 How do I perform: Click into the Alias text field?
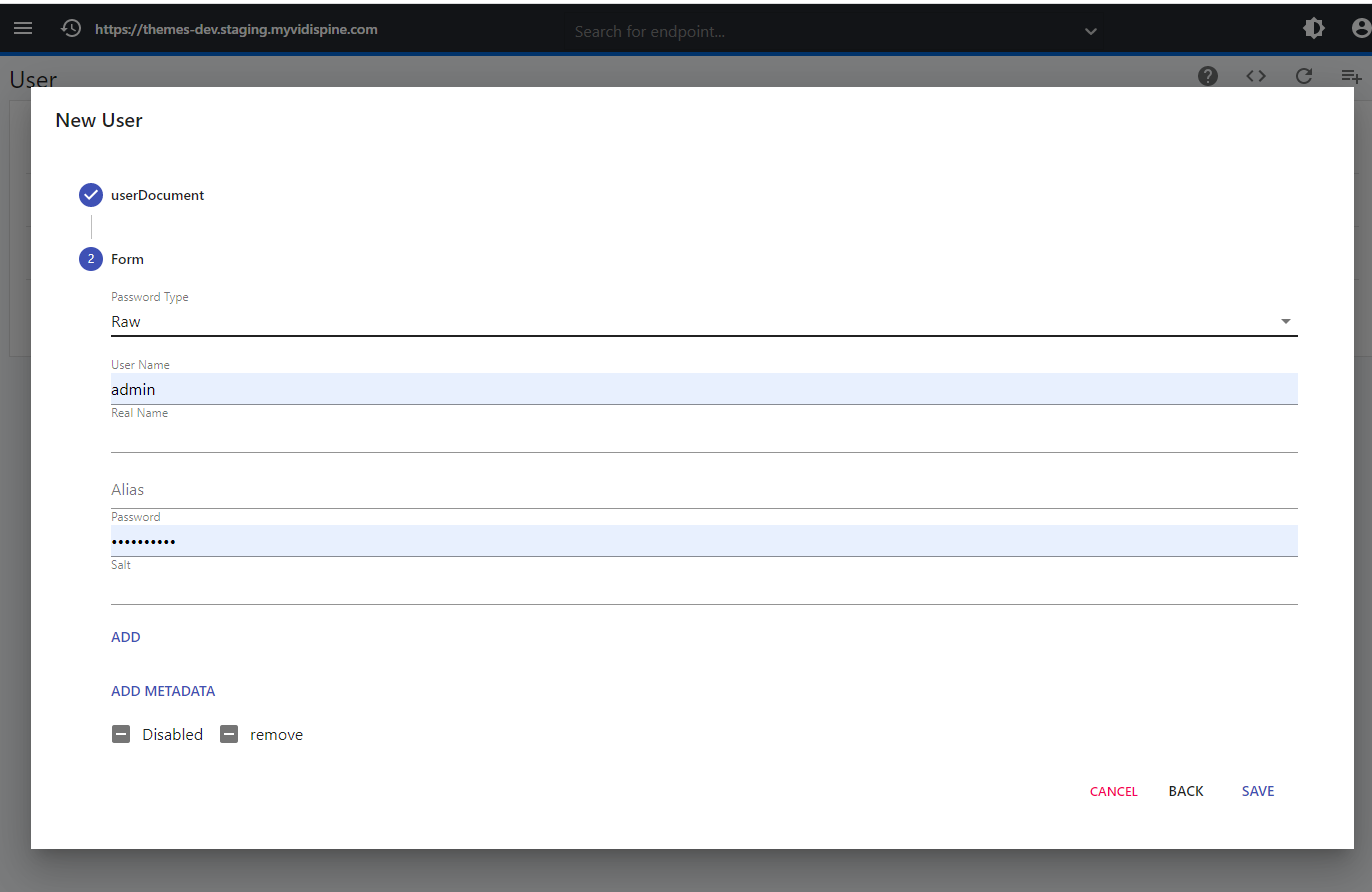tap(704, 490)
